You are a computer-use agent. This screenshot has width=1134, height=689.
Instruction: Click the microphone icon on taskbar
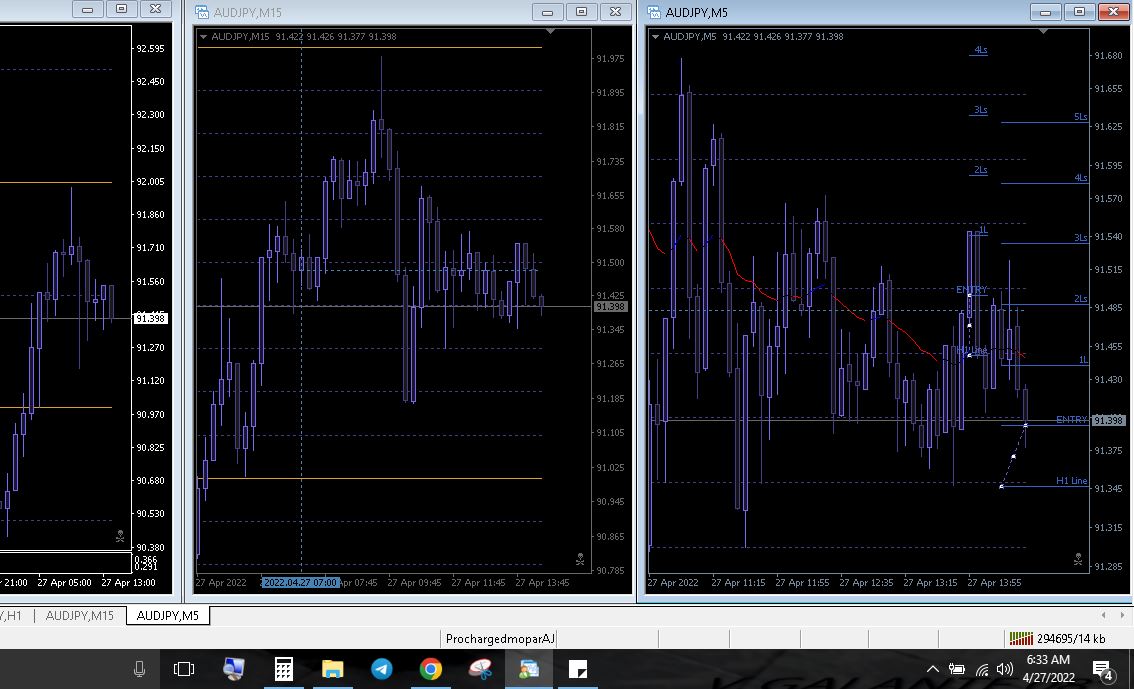coord(139,669)
